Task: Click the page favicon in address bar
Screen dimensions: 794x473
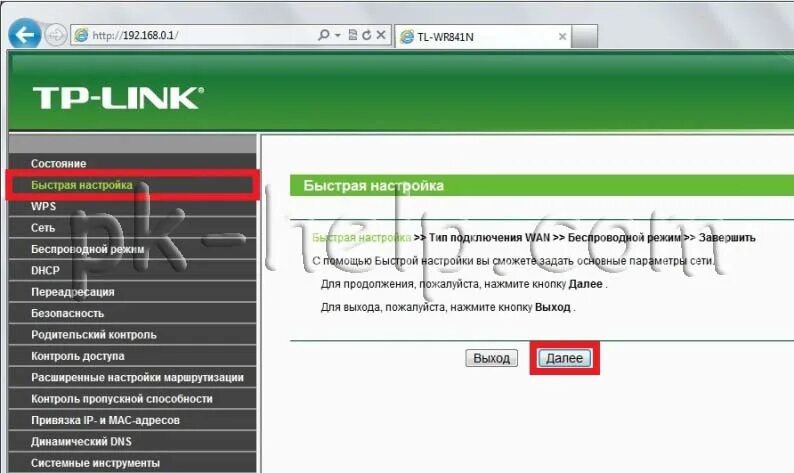Action: click(x=81, y=35)
